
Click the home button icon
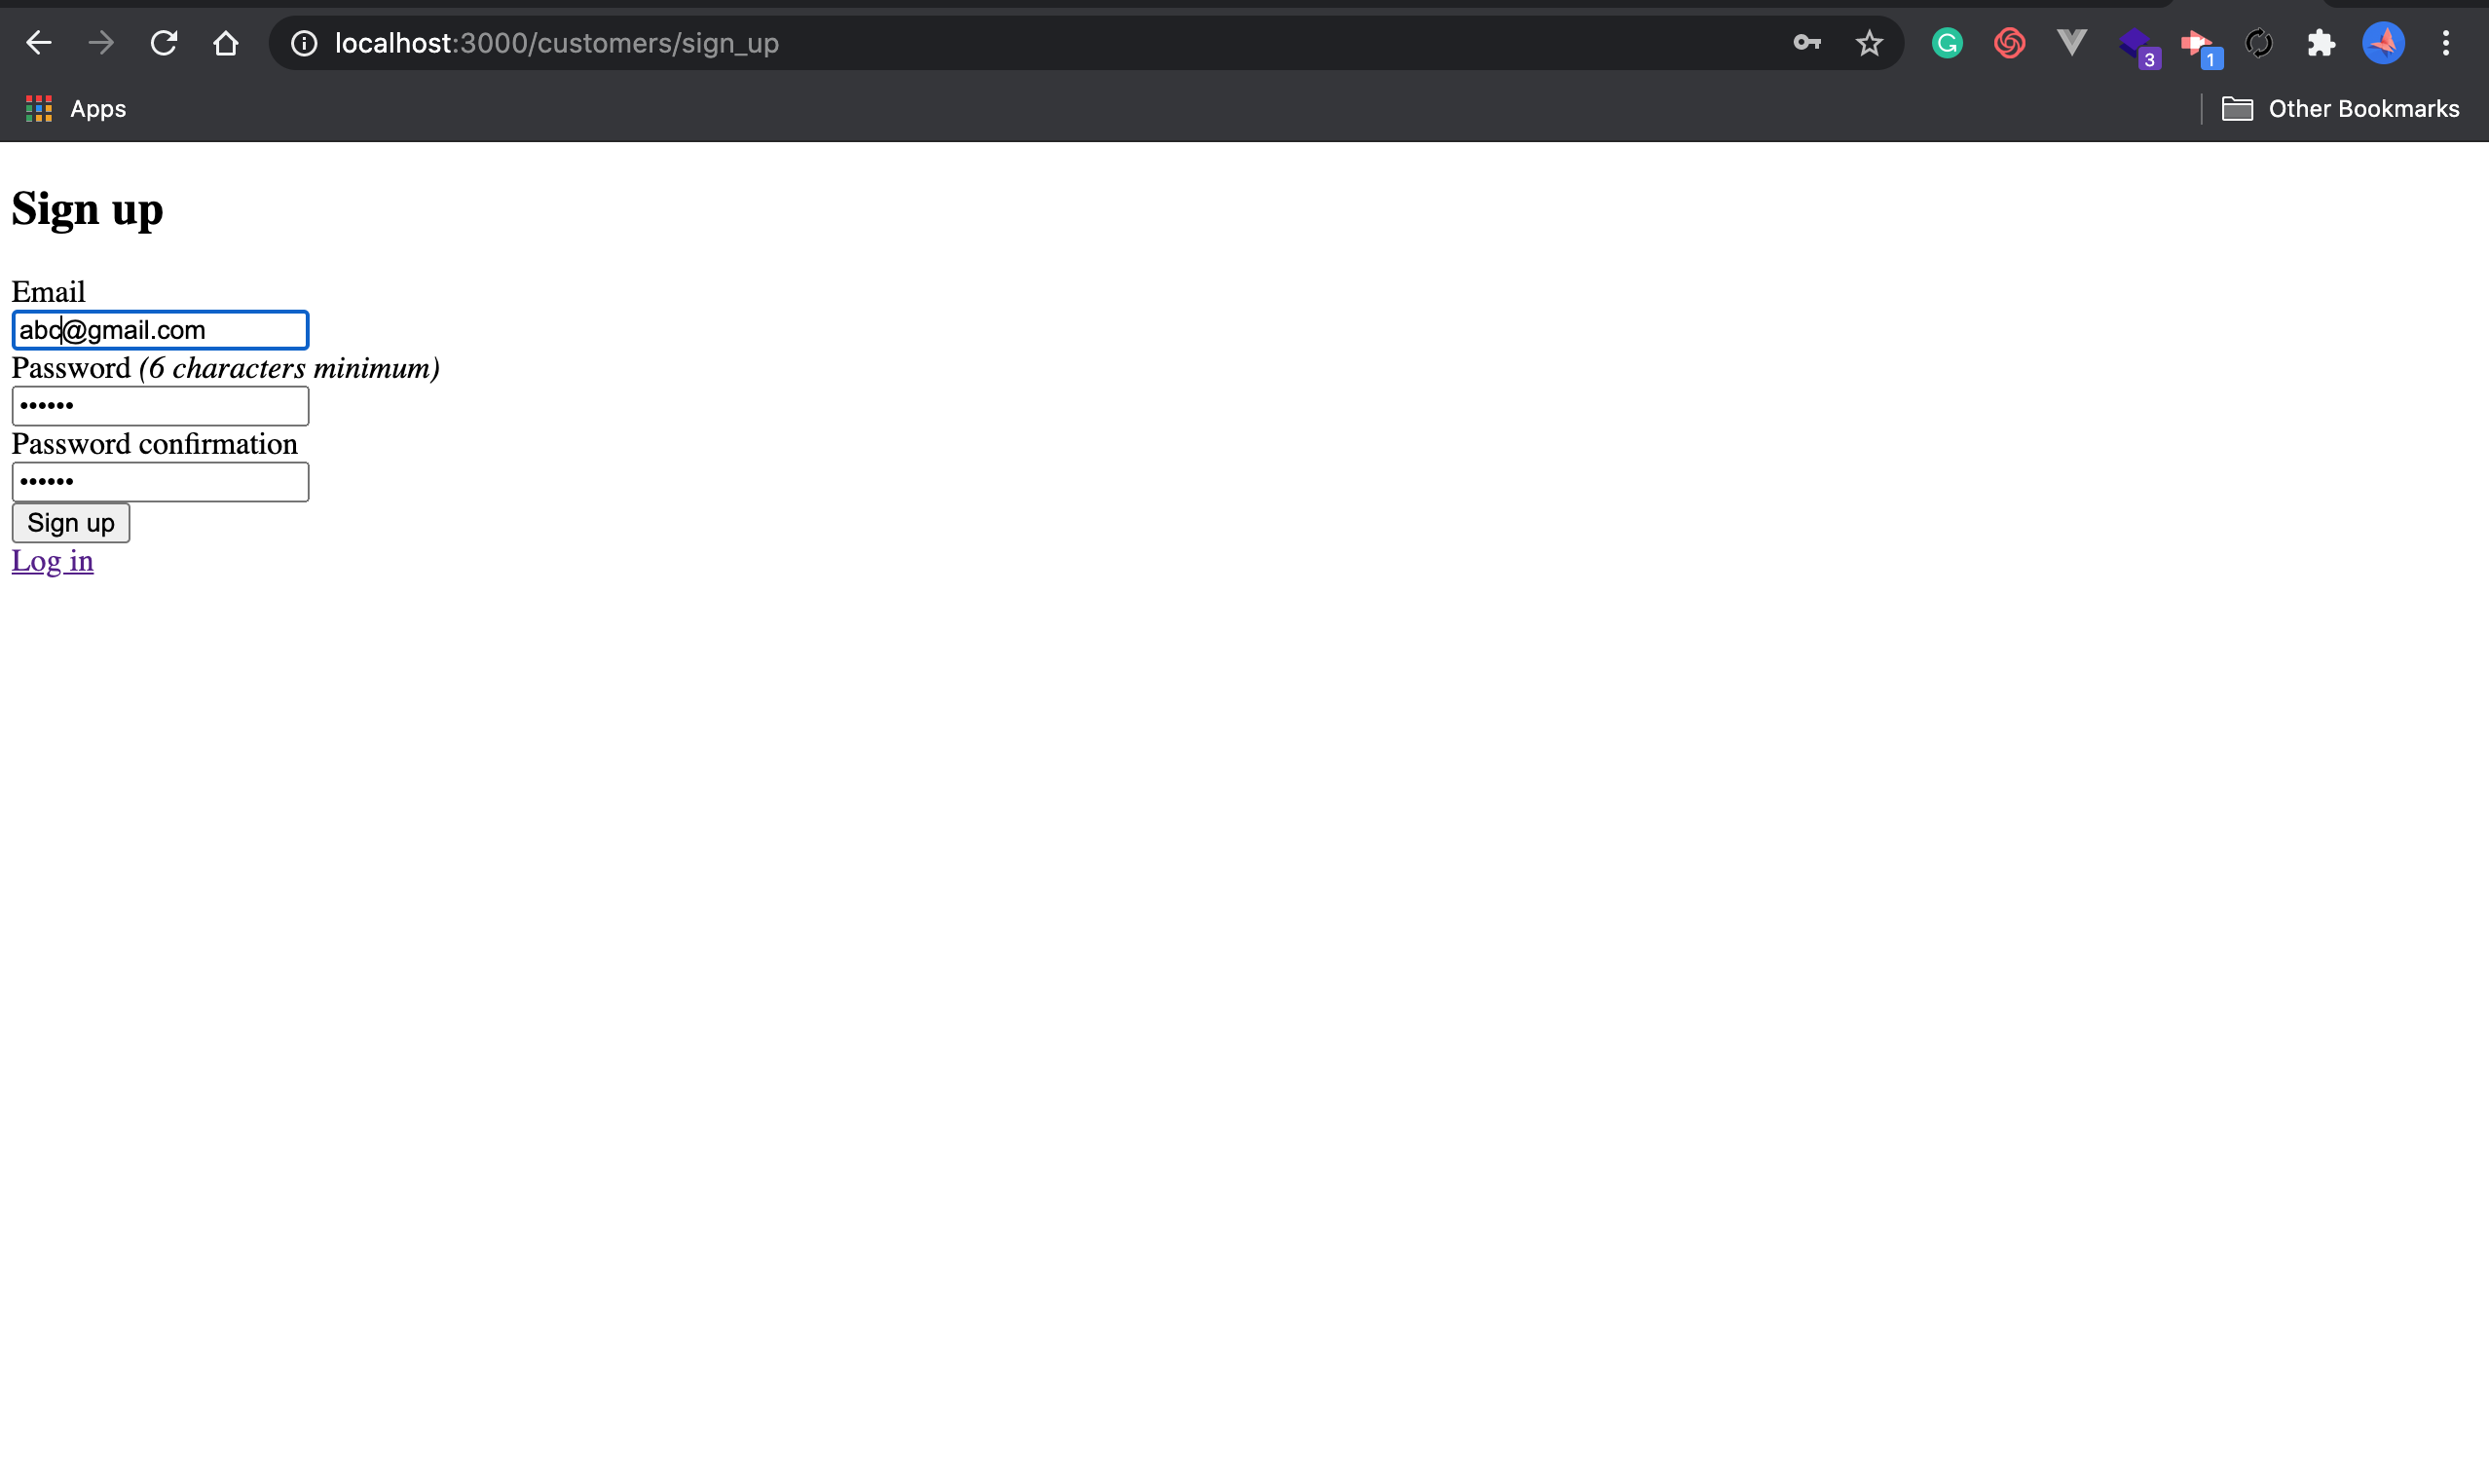pyautogui.click(x=224, y=43)
